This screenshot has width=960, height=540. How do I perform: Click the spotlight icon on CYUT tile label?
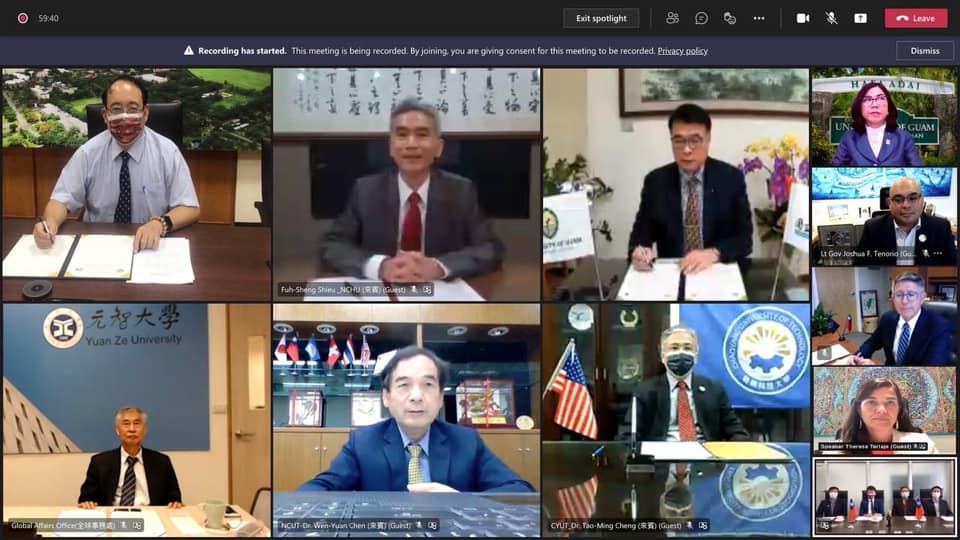(703, 525)
